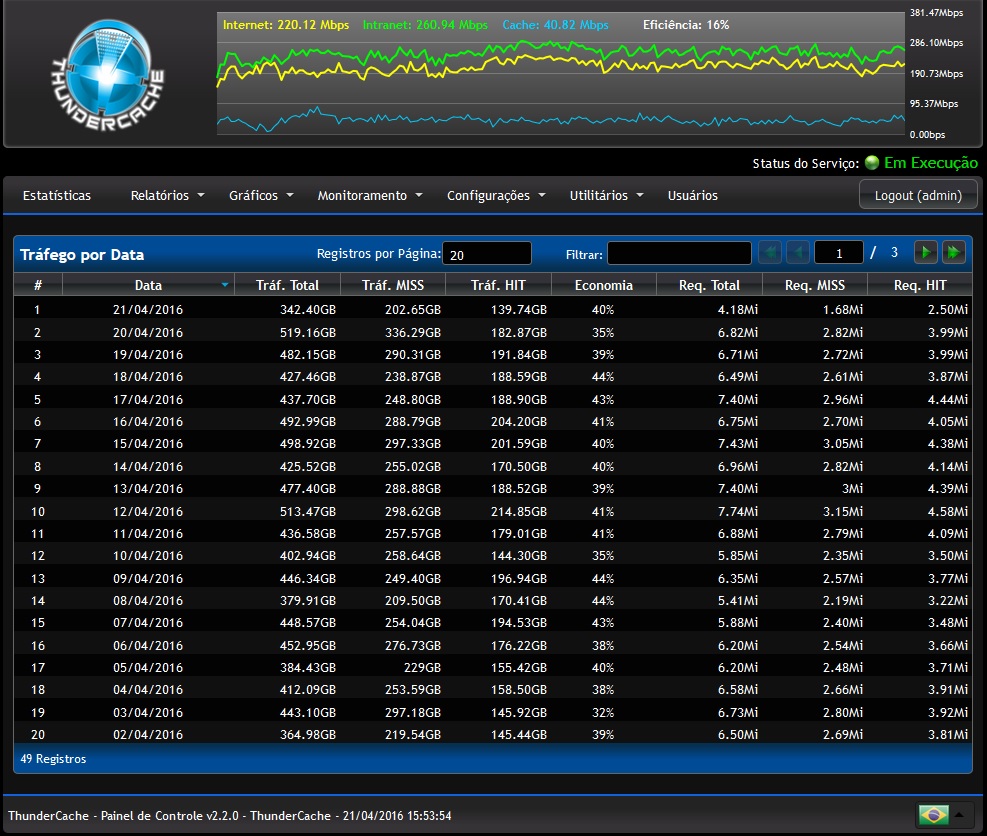Screen dimensions: 987x836
Task: Go to the next page of records
Action: coord(927,253)
